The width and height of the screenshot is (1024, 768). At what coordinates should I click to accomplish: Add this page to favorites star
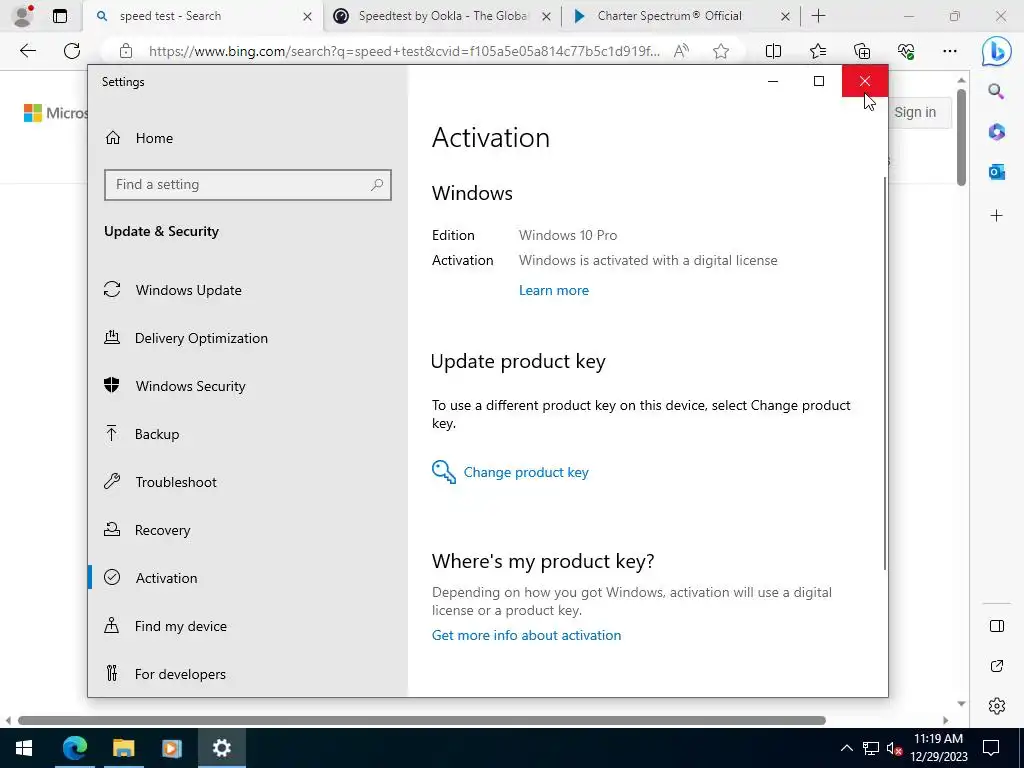pyautogui.click(x=721, y=51)
